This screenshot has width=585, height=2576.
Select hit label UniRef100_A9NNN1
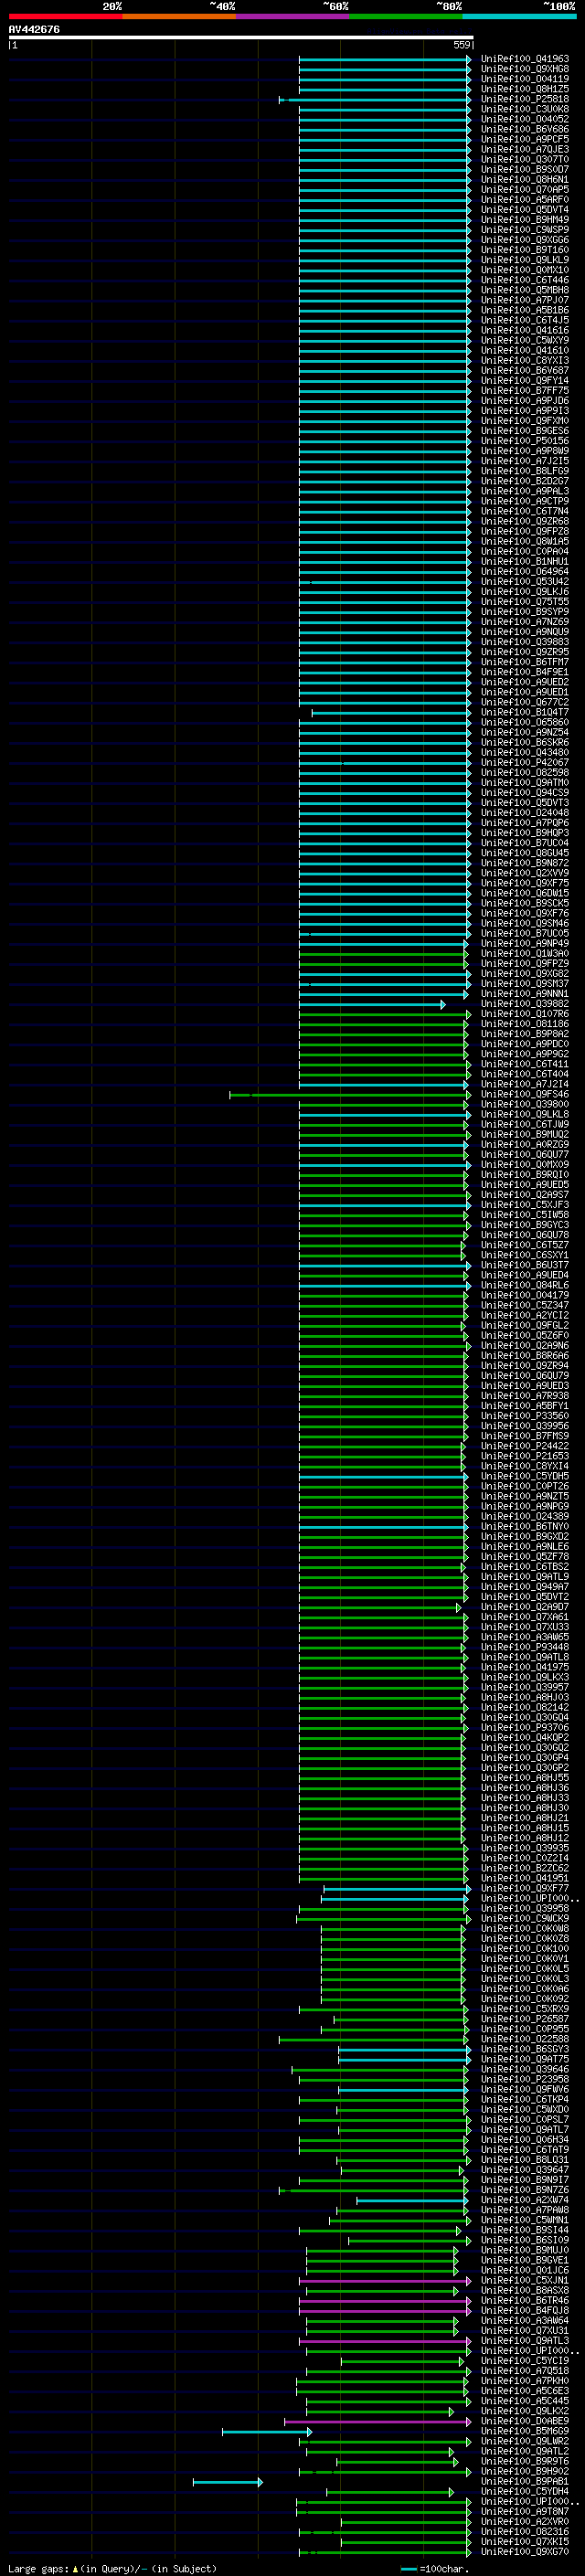click(524, 994)
